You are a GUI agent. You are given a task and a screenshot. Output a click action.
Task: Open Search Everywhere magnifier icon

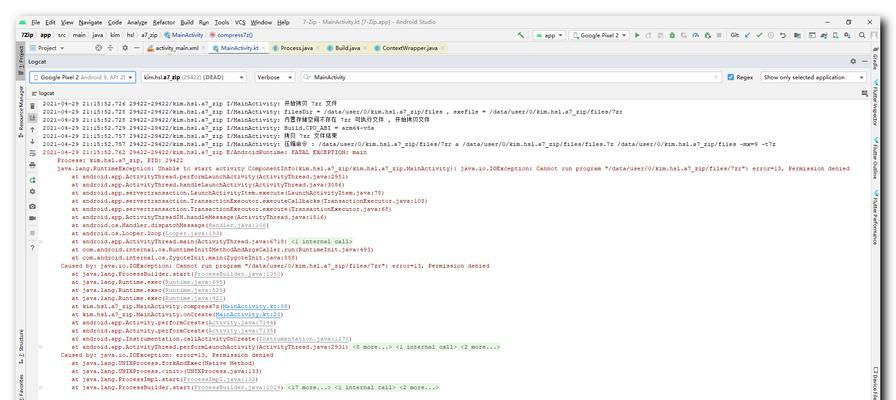click(862, 35)
